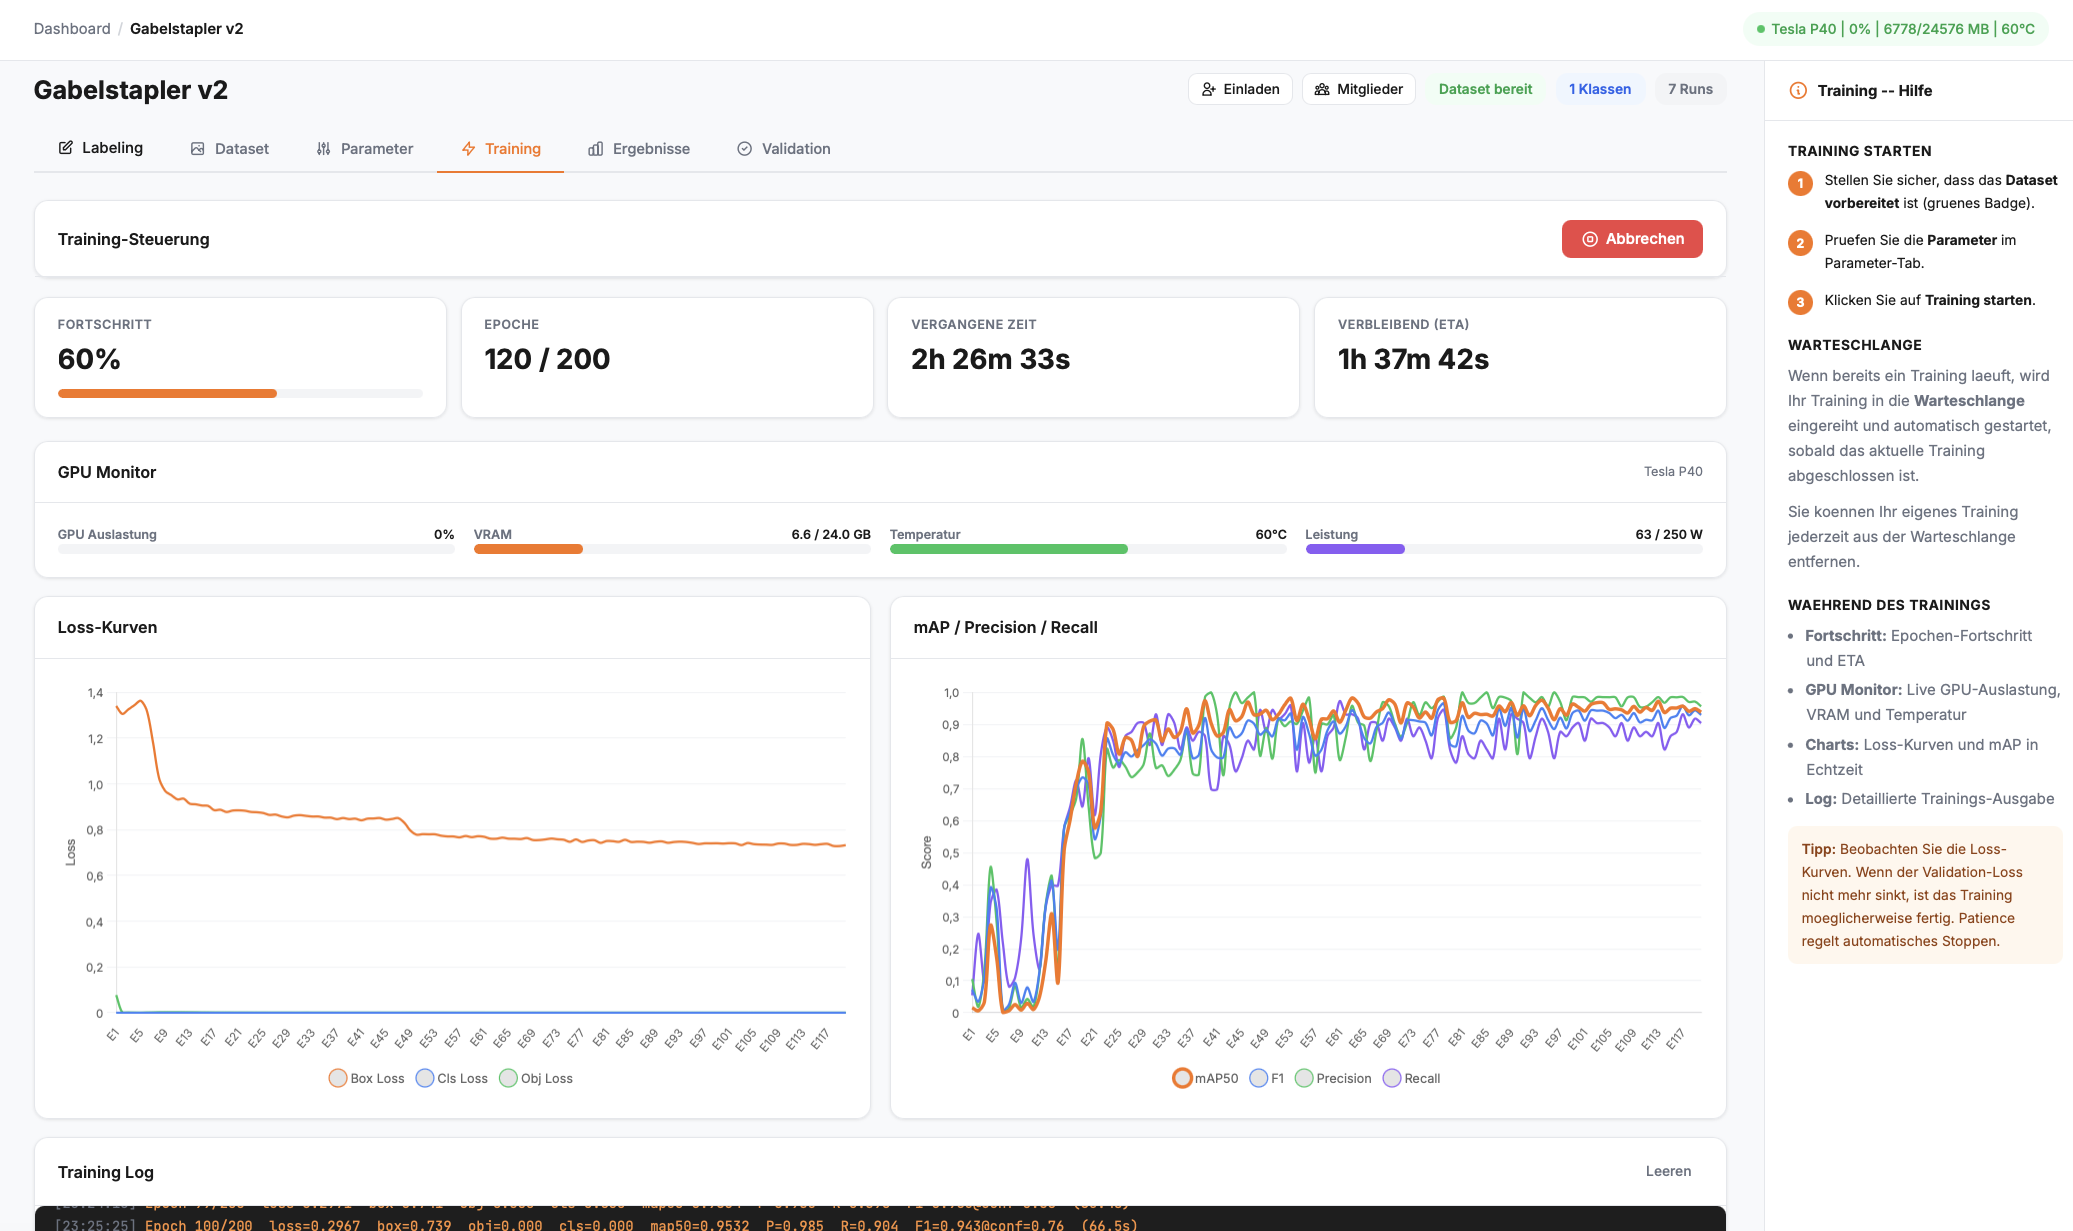Image resolution: width=2073 pixels, height=1231 pixels.
Task: Click the 7 Runs badge
Action: [1690, 89]
